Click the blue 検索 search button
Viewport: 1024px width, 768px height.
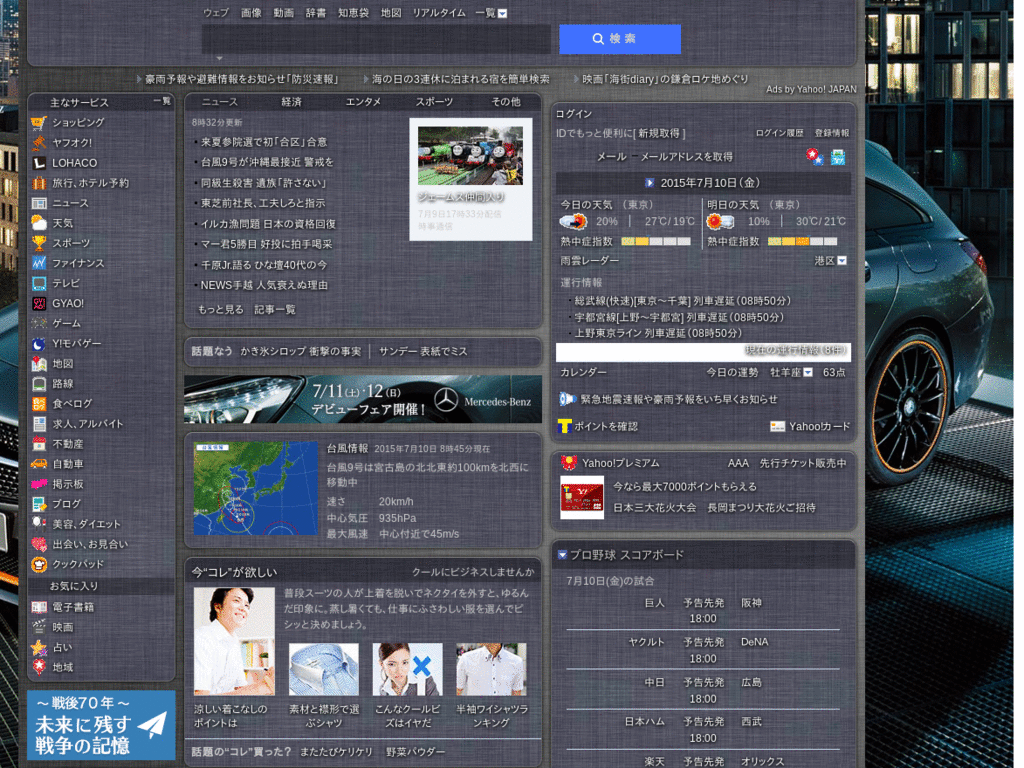pos(620,39)
